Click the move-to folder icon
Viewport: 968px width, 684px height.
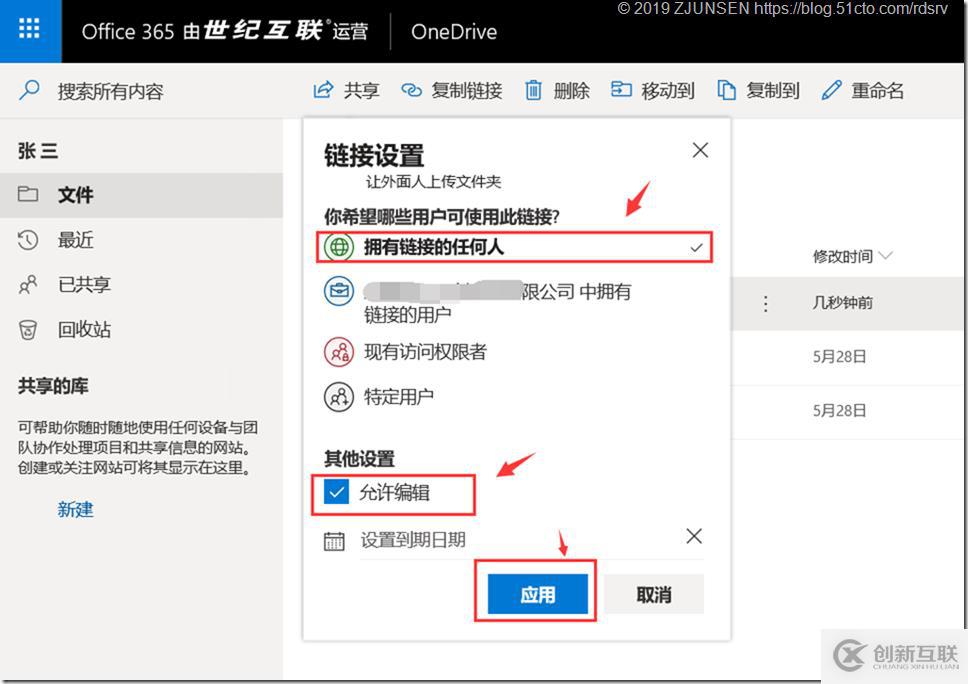[621, 90]
